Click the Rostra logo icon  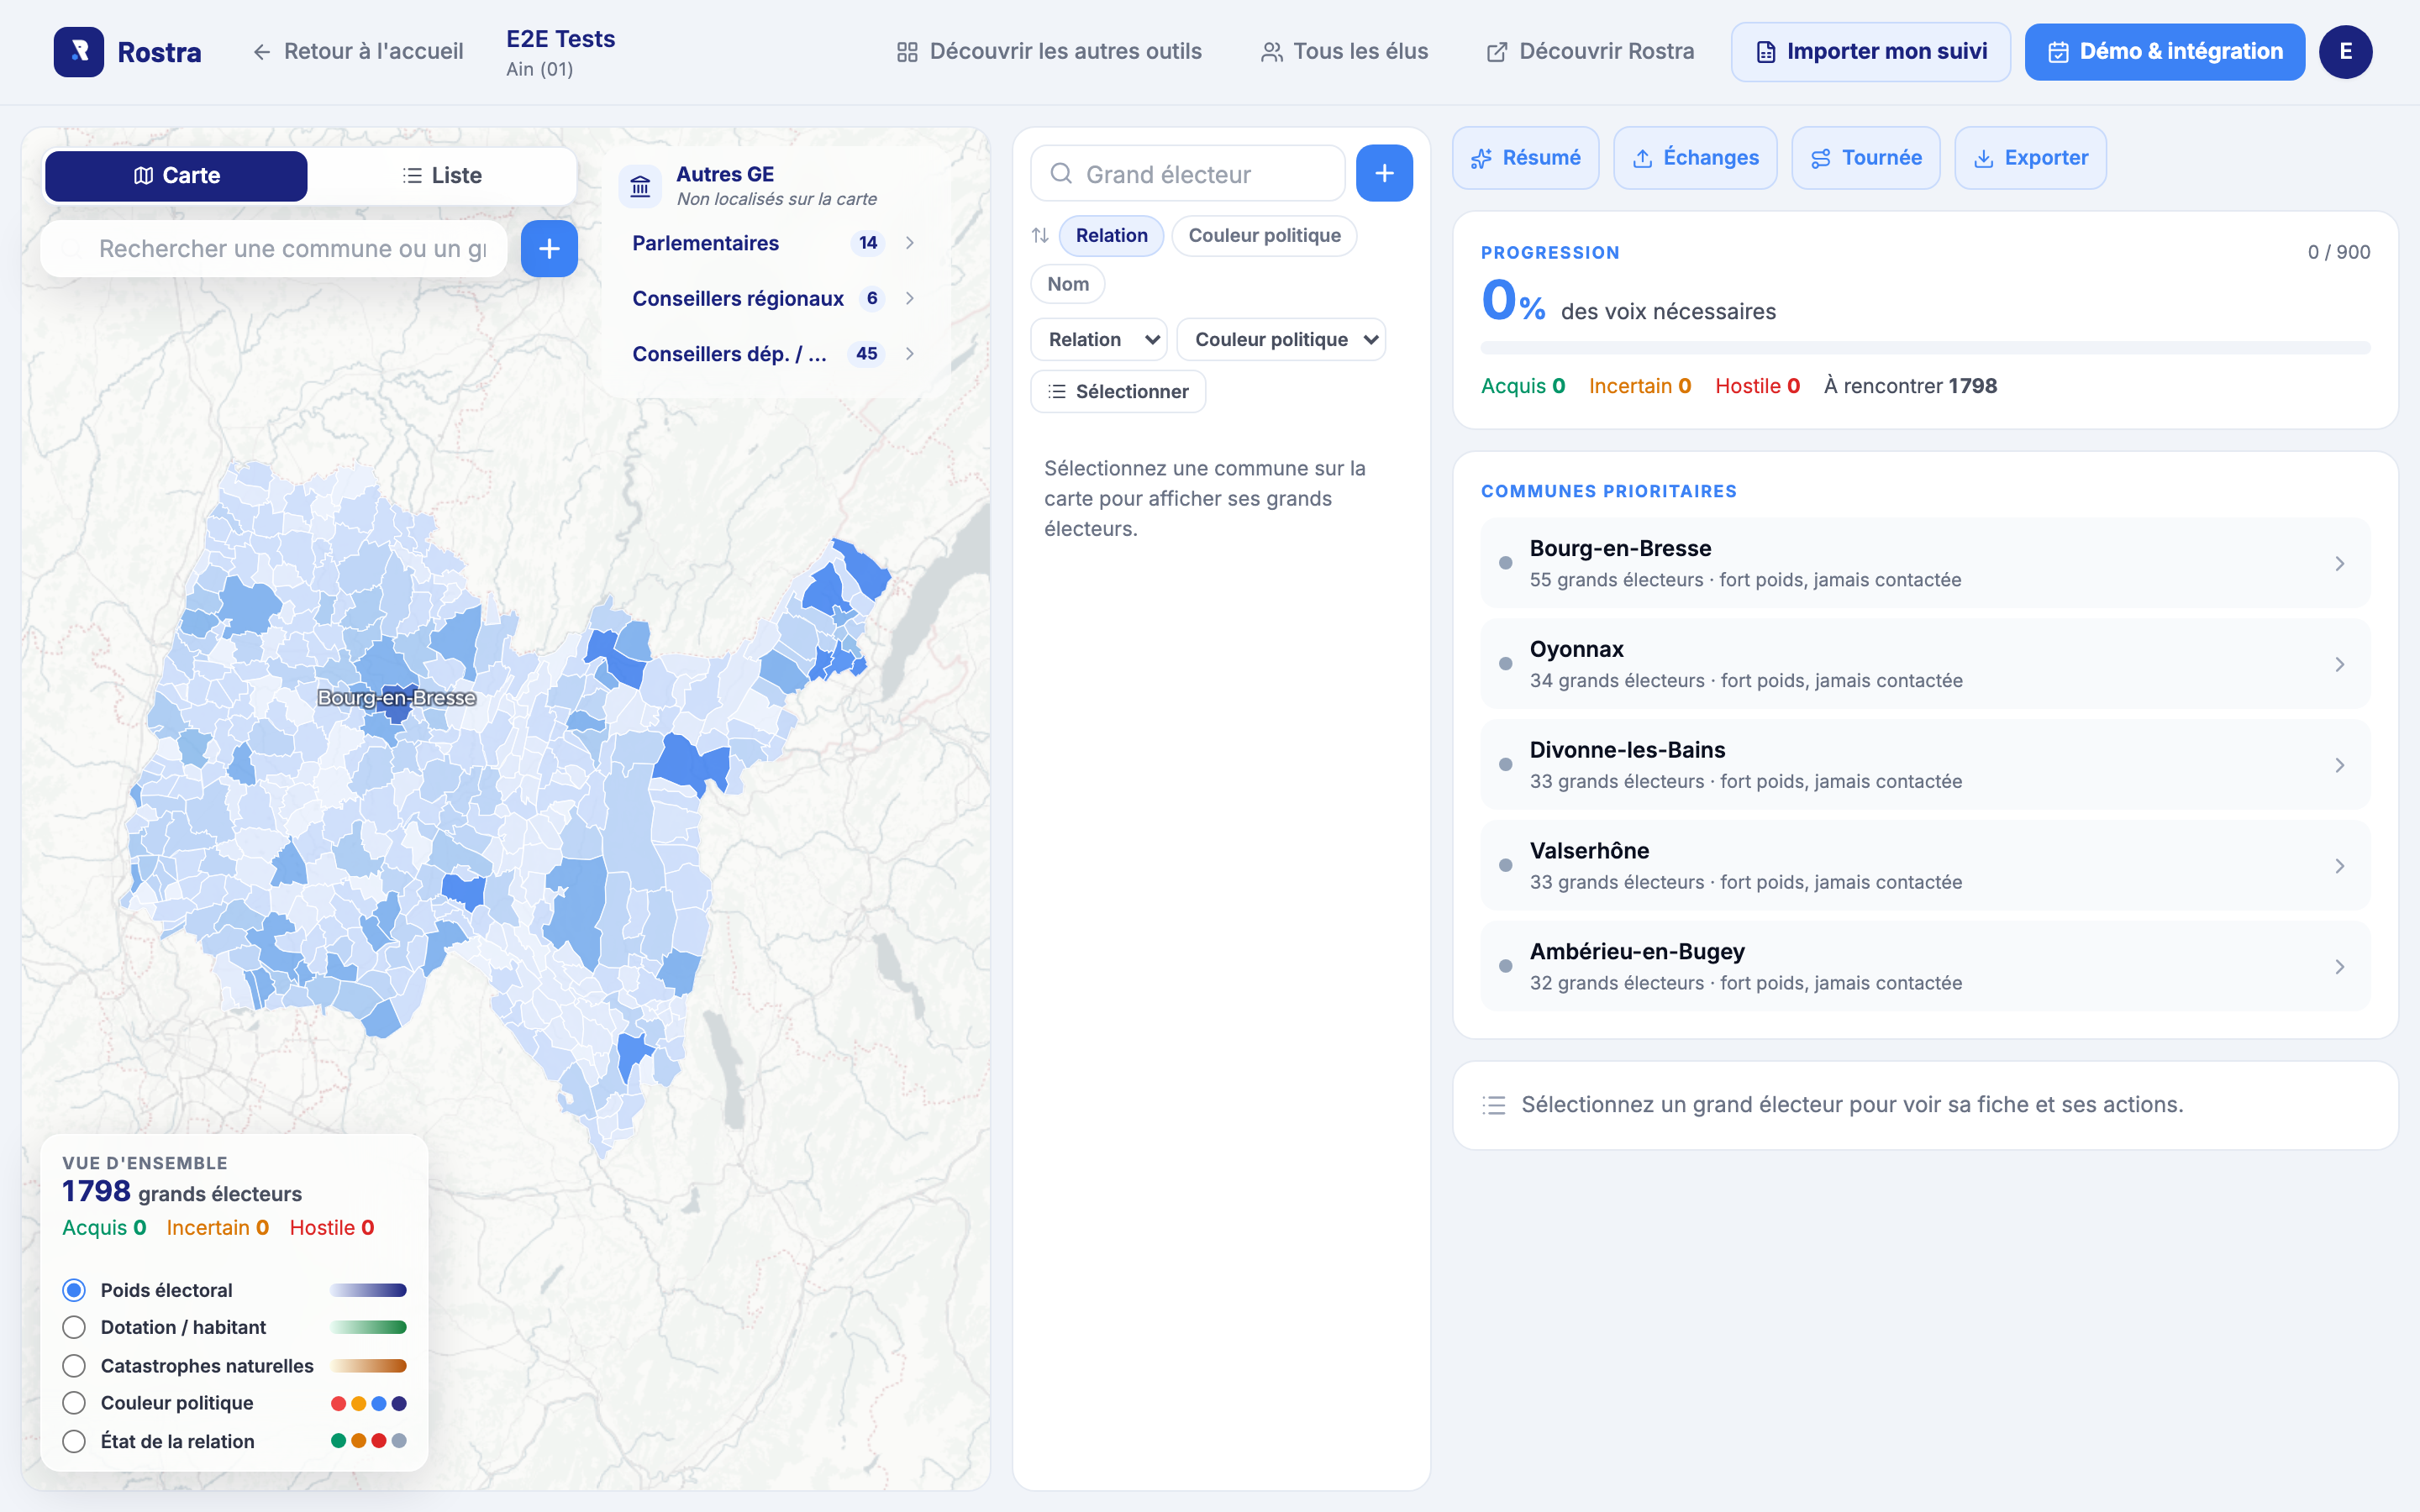tap(79, 52)
